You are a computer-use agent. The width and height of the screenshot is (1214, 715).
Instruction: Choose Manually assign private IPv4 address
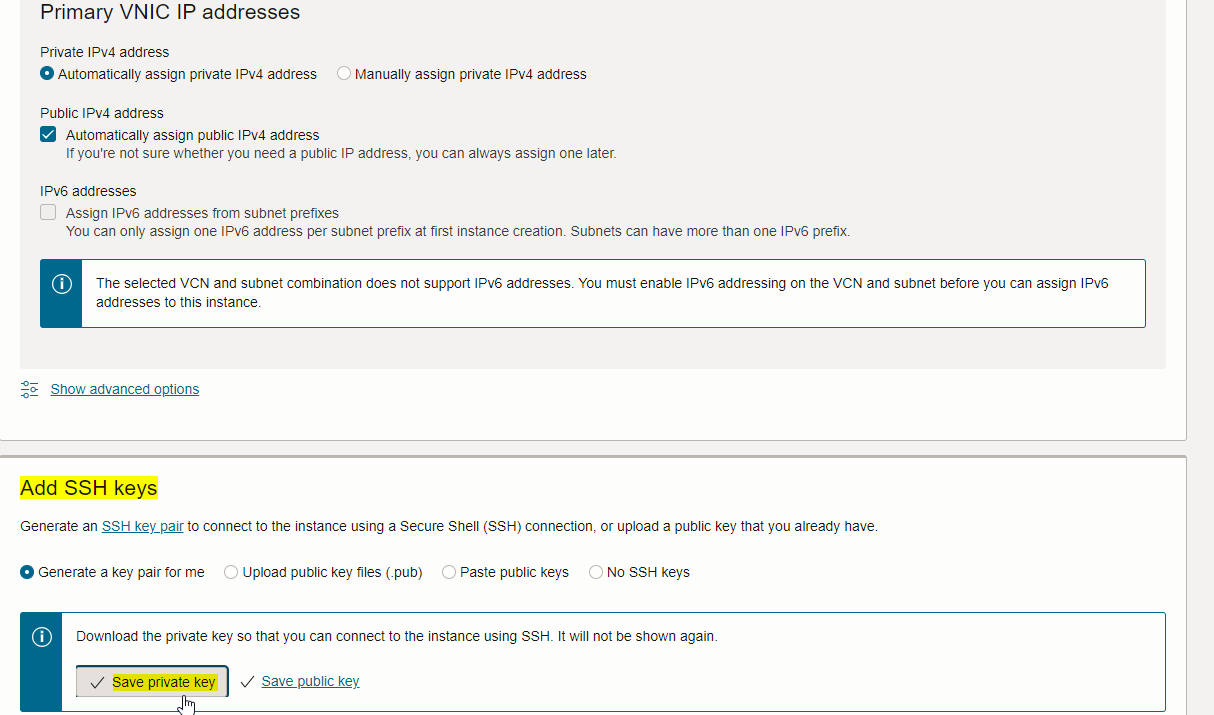pos(344,74)
